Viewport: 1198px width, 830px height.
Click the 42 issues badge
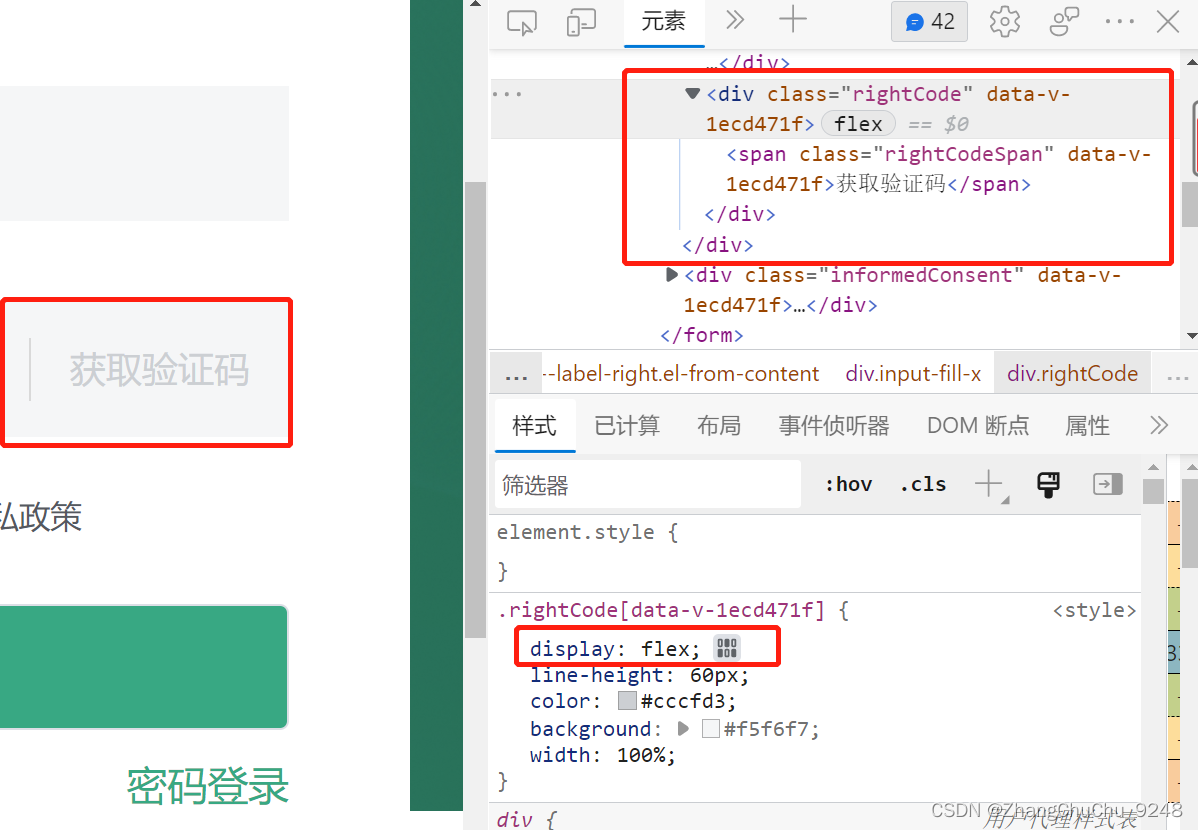point(928,20)
